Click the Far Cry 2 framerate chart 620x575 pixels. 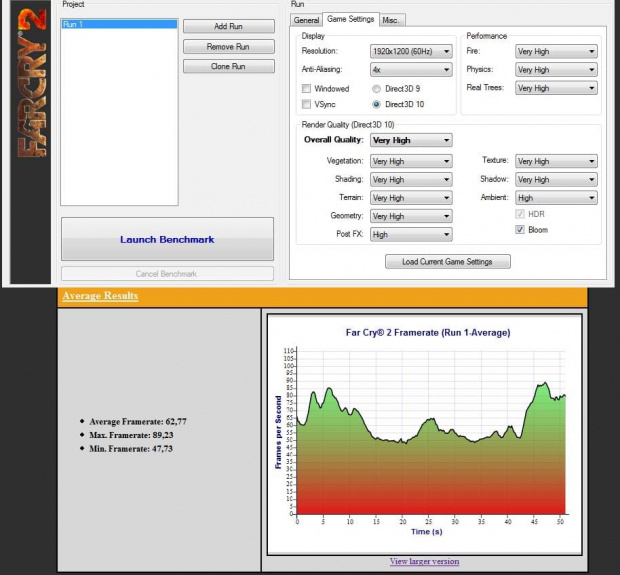(x=425, y=435)
